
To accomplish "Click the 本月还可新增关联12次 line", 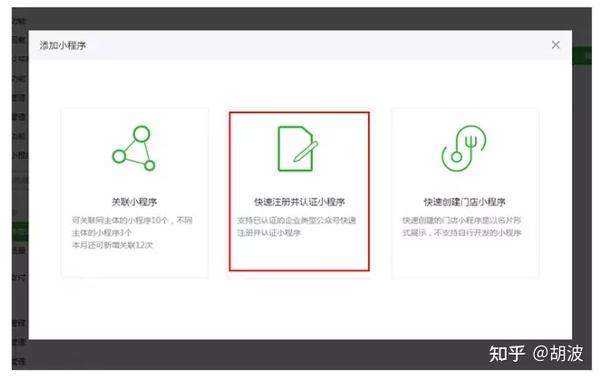I will point(112,245).
